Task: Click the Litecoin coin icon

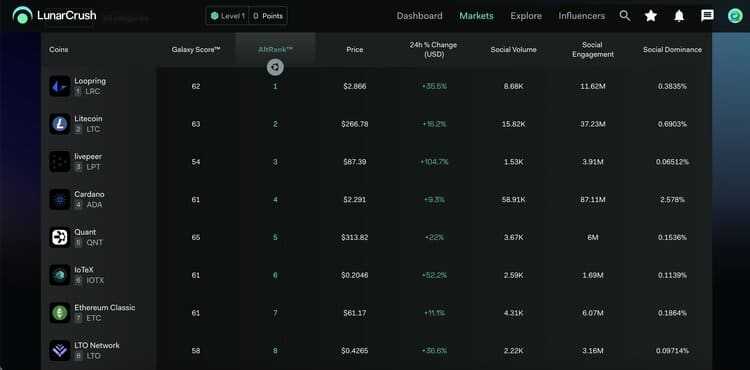Action: pyautogui.click(x=60, y=124)
